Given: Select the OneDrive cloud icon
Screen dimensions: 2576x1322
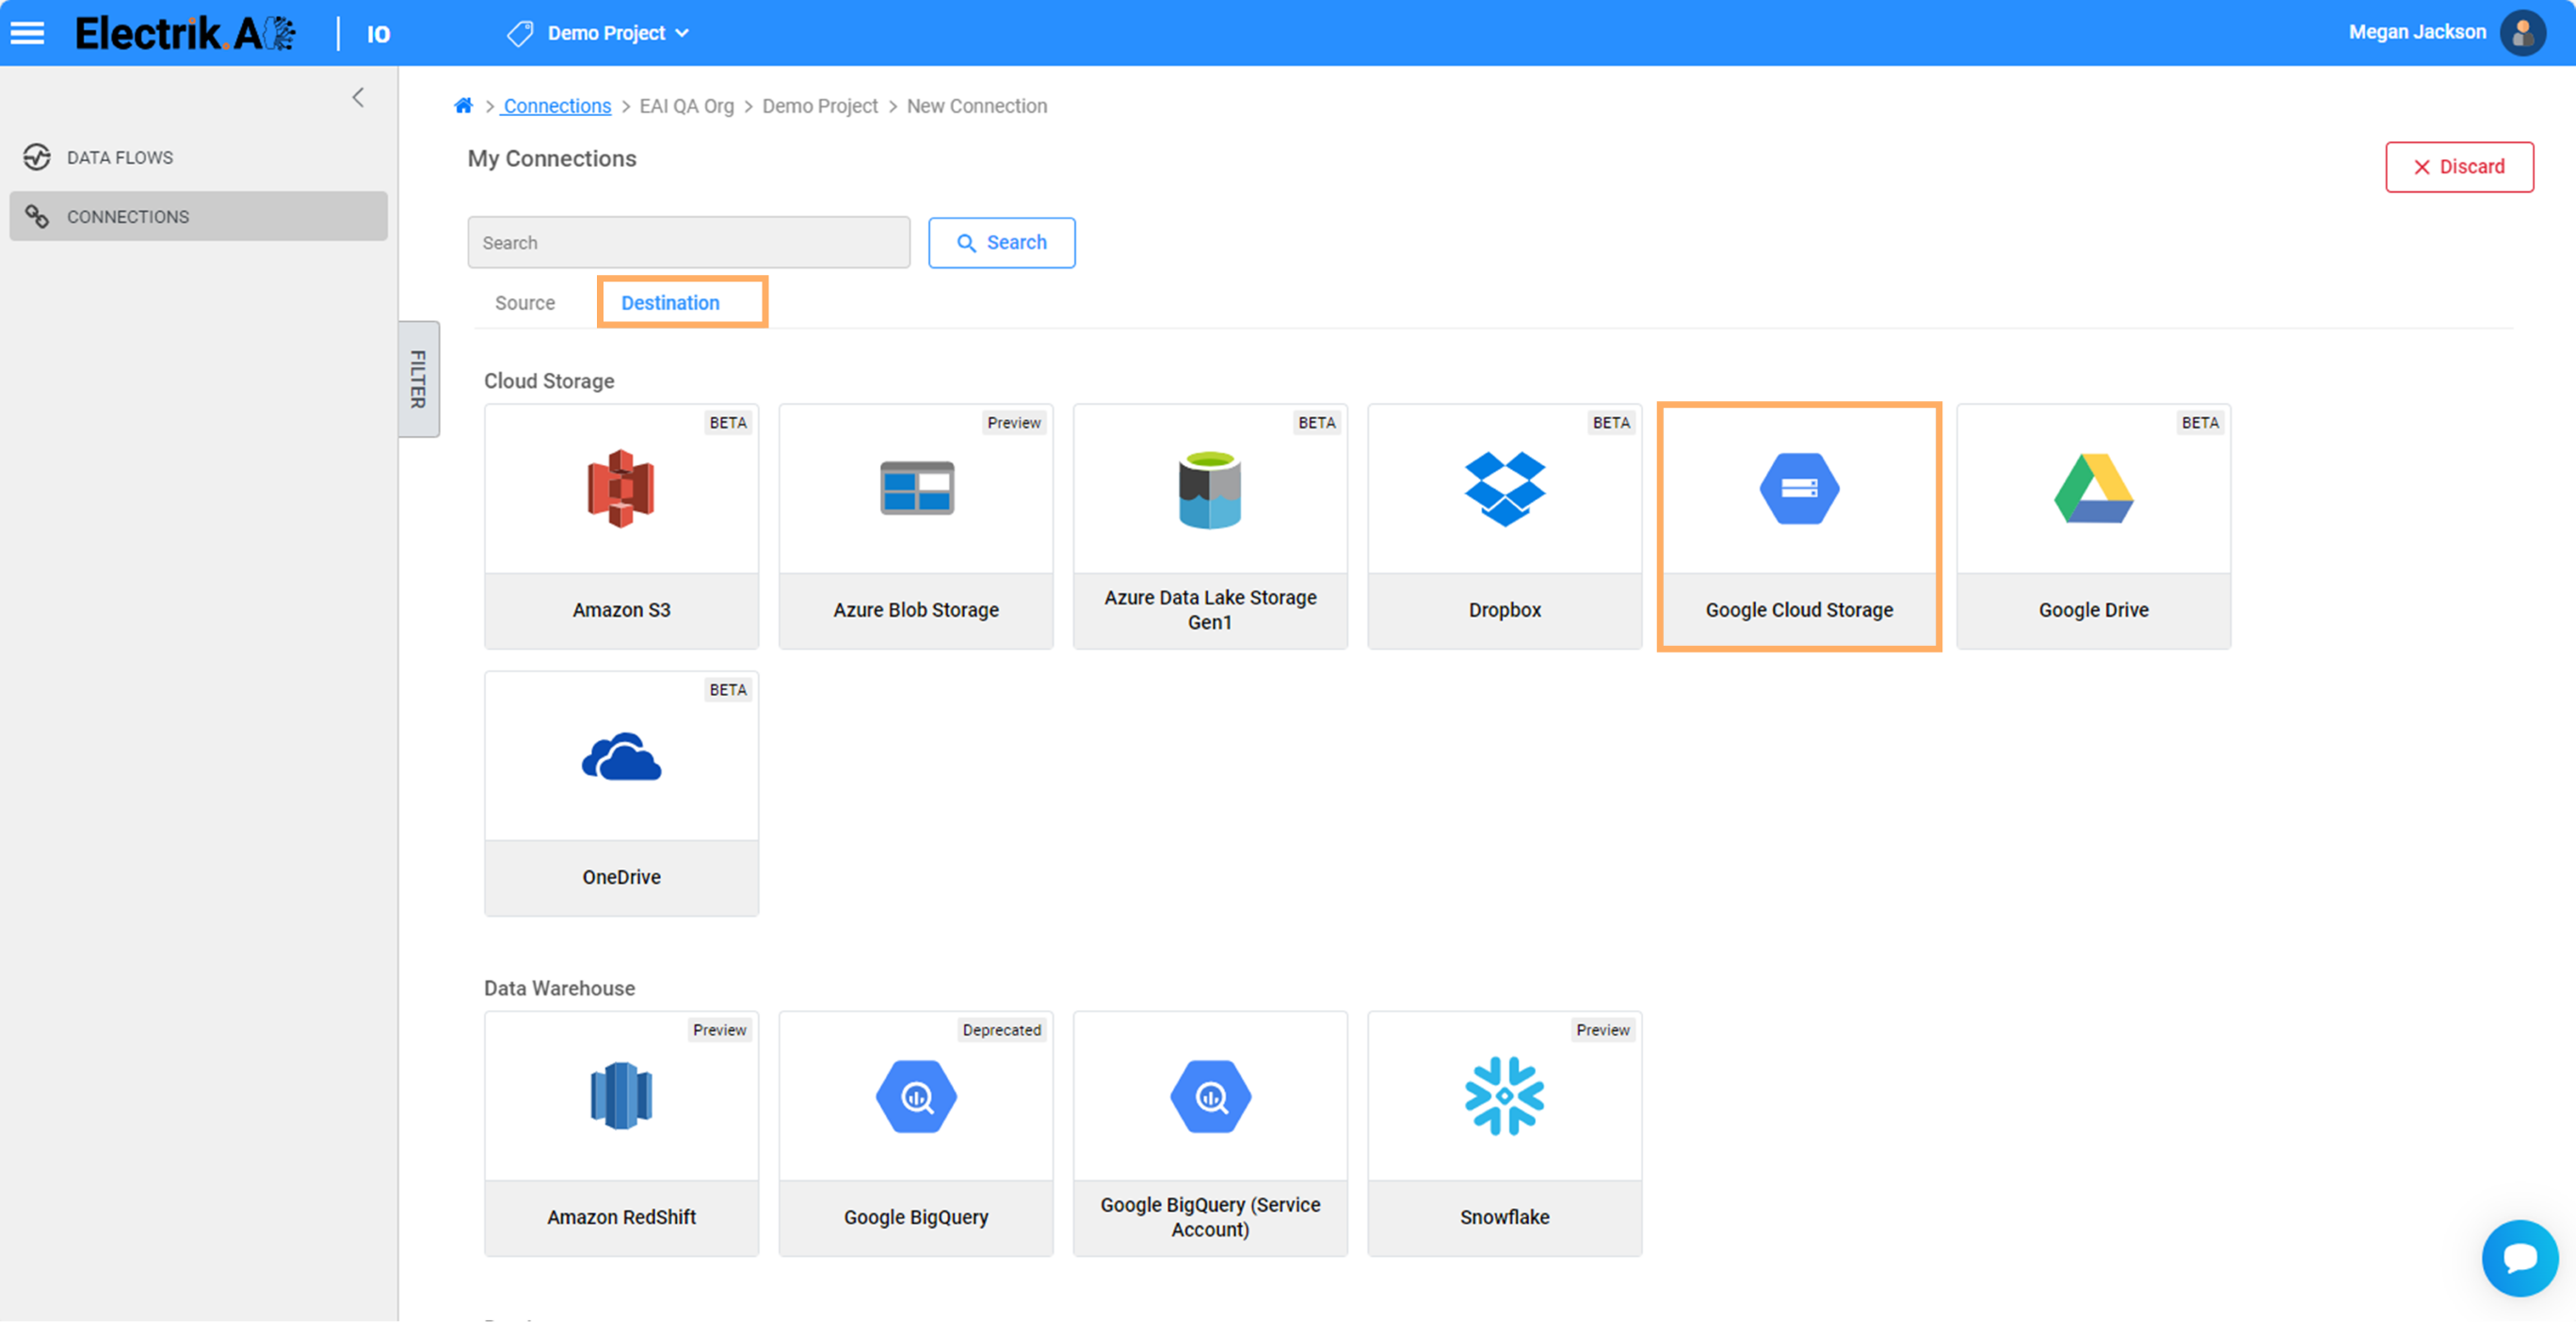Looking at the screenshot, I should 621,757.
